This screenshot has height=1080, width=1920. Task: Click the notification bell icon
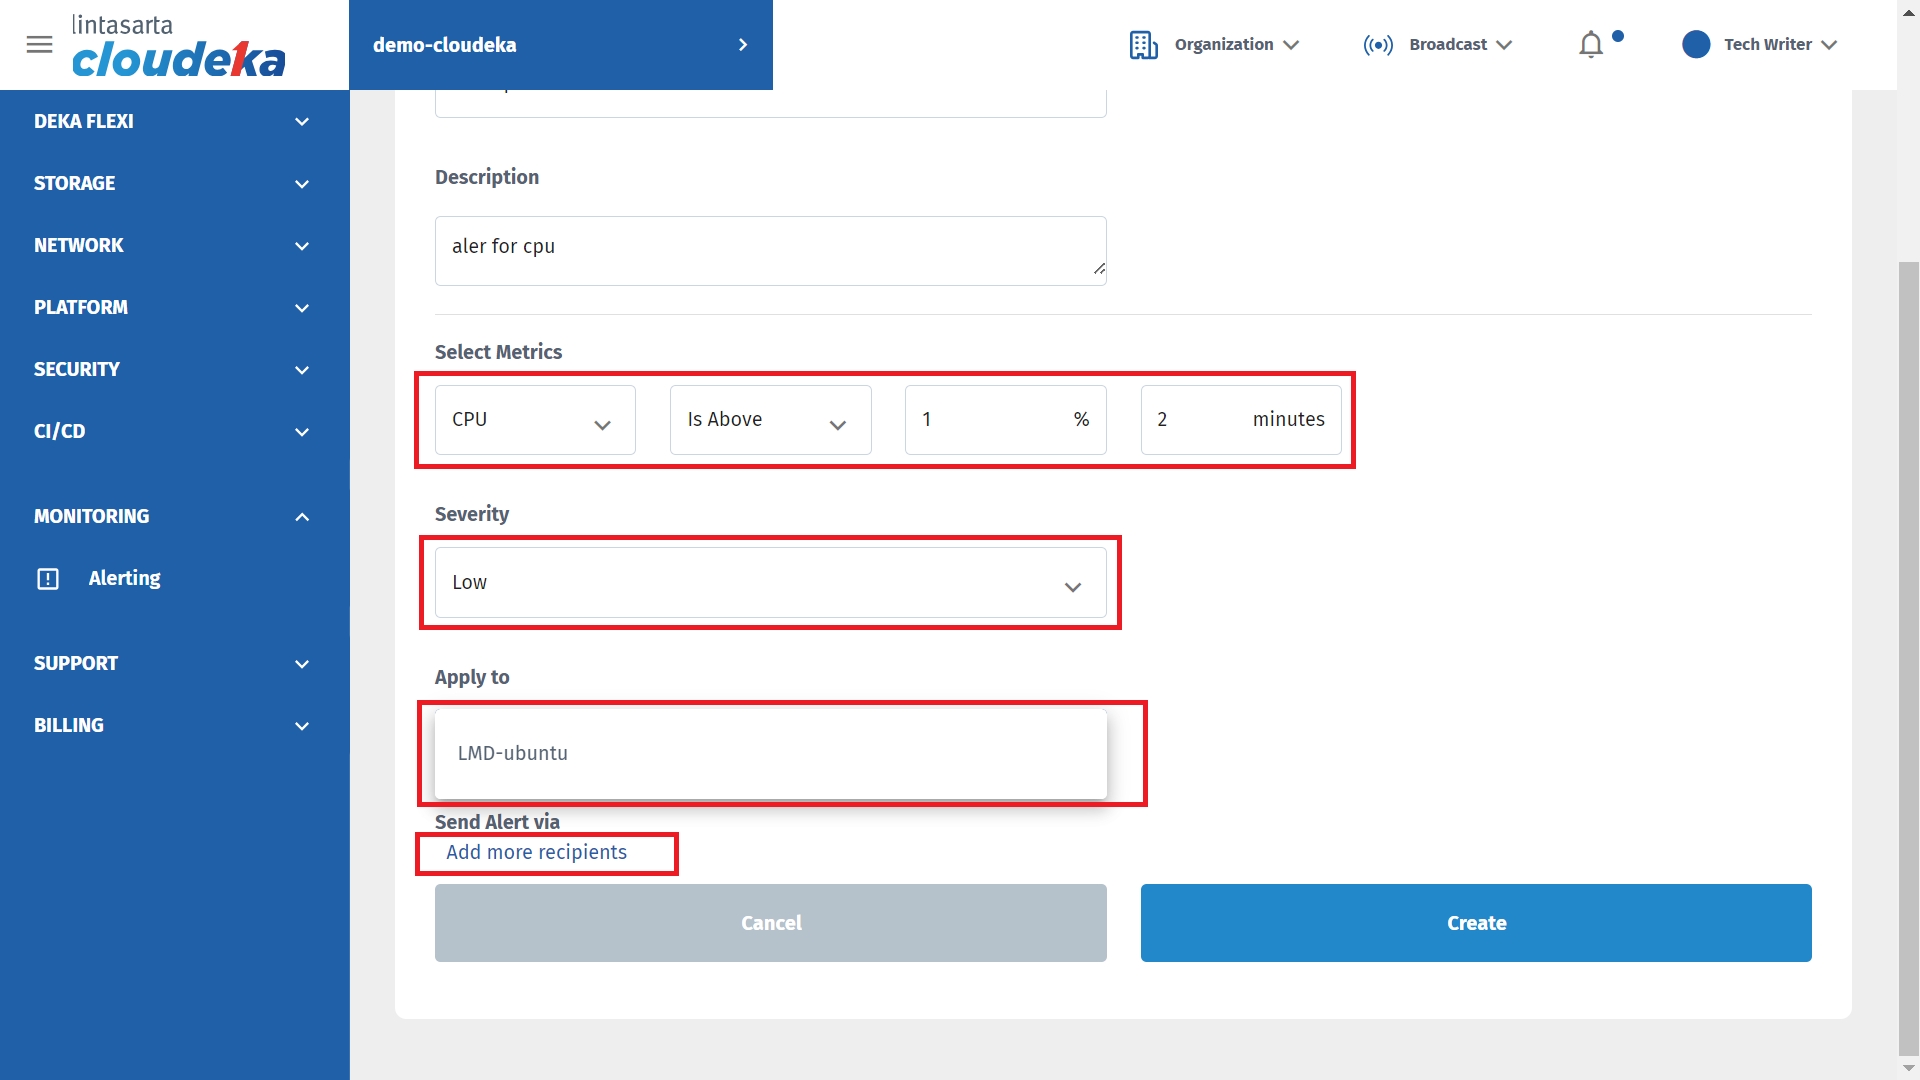coord(1590,45)
